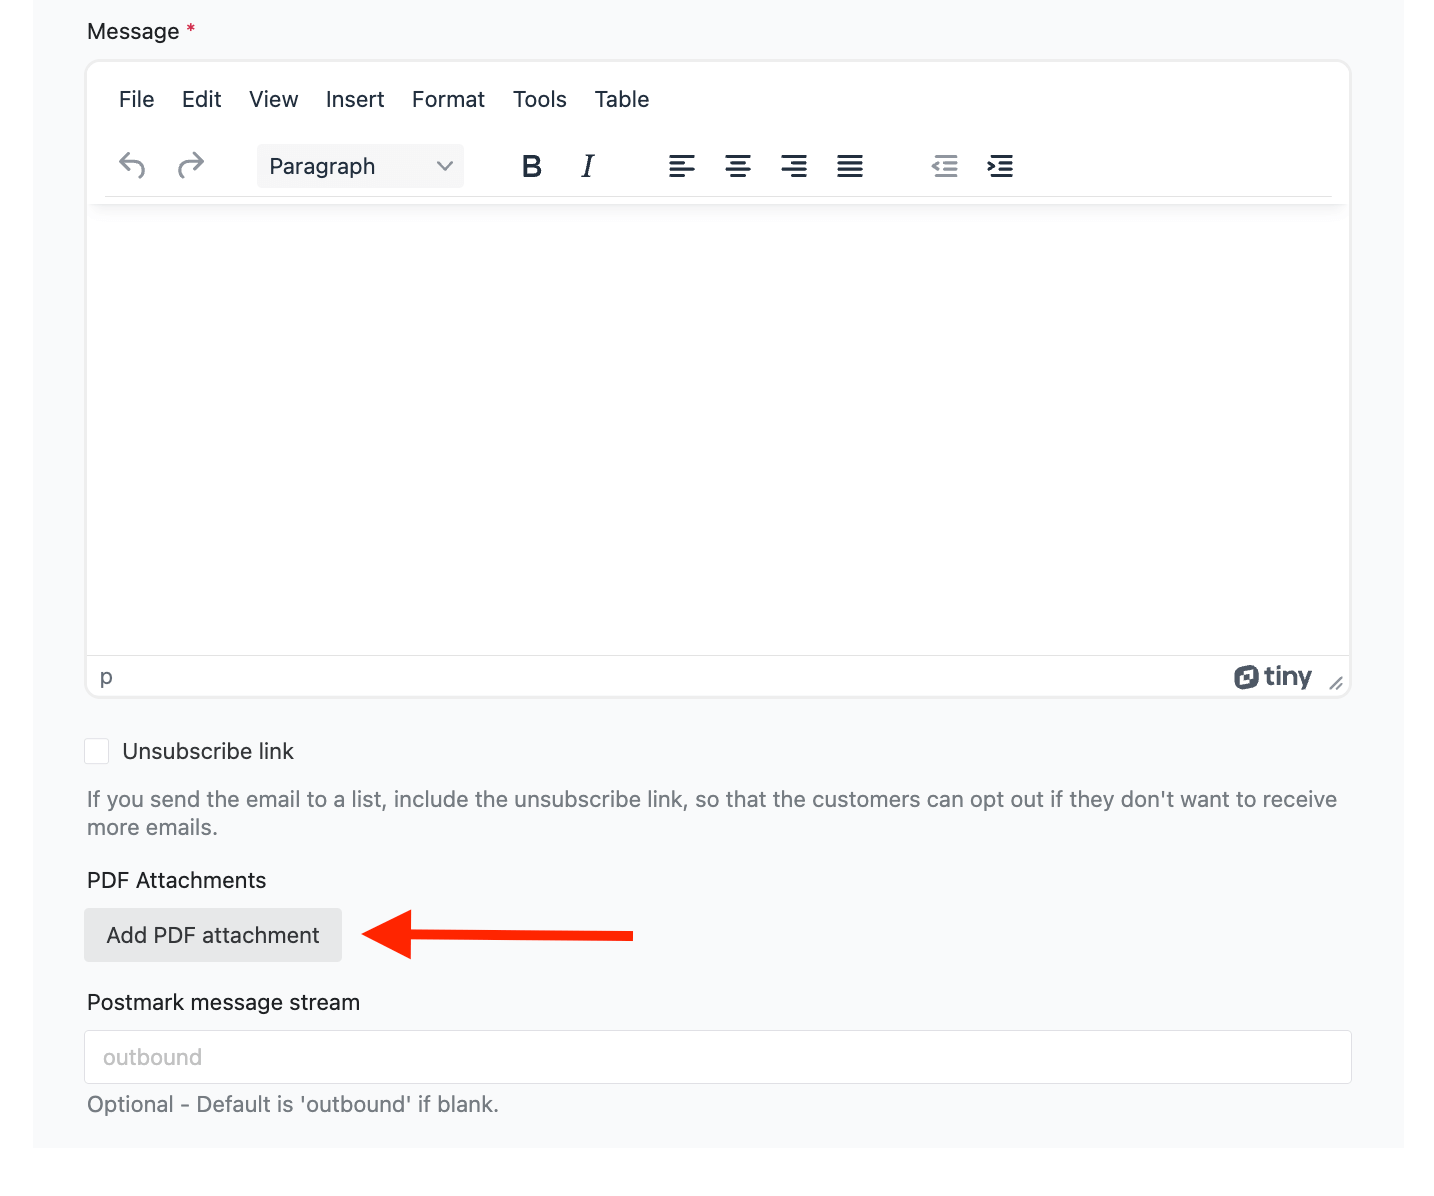Viewport: 1434px width, 1196px height.
Task: Open the File menu
Action: 136,99
